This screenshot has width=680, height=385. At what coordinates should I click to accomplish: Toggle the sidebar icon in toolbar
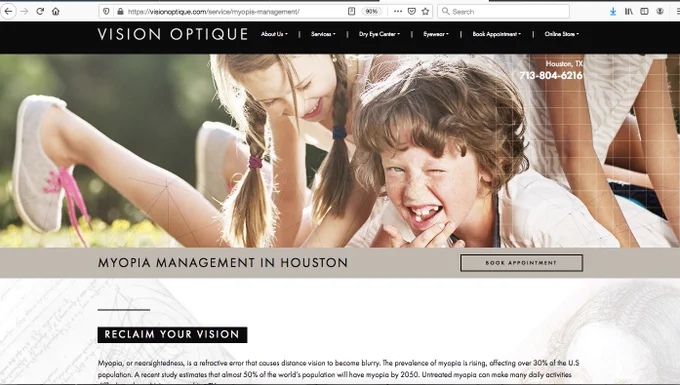(644, 12)
